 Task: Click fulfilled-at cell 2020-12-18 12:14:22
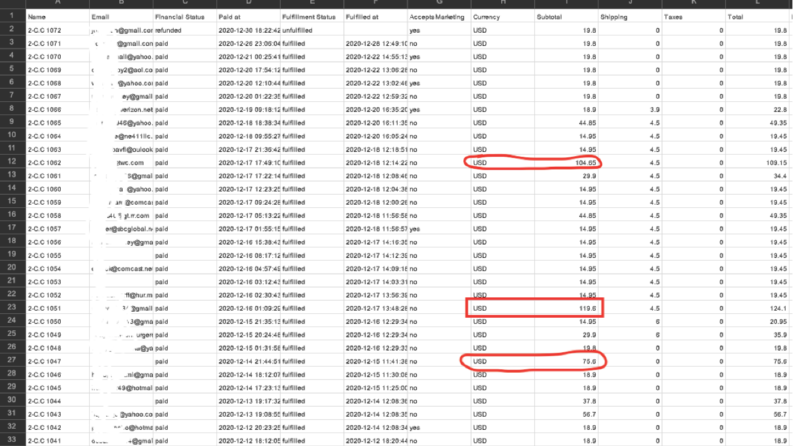tap(375, 163)
